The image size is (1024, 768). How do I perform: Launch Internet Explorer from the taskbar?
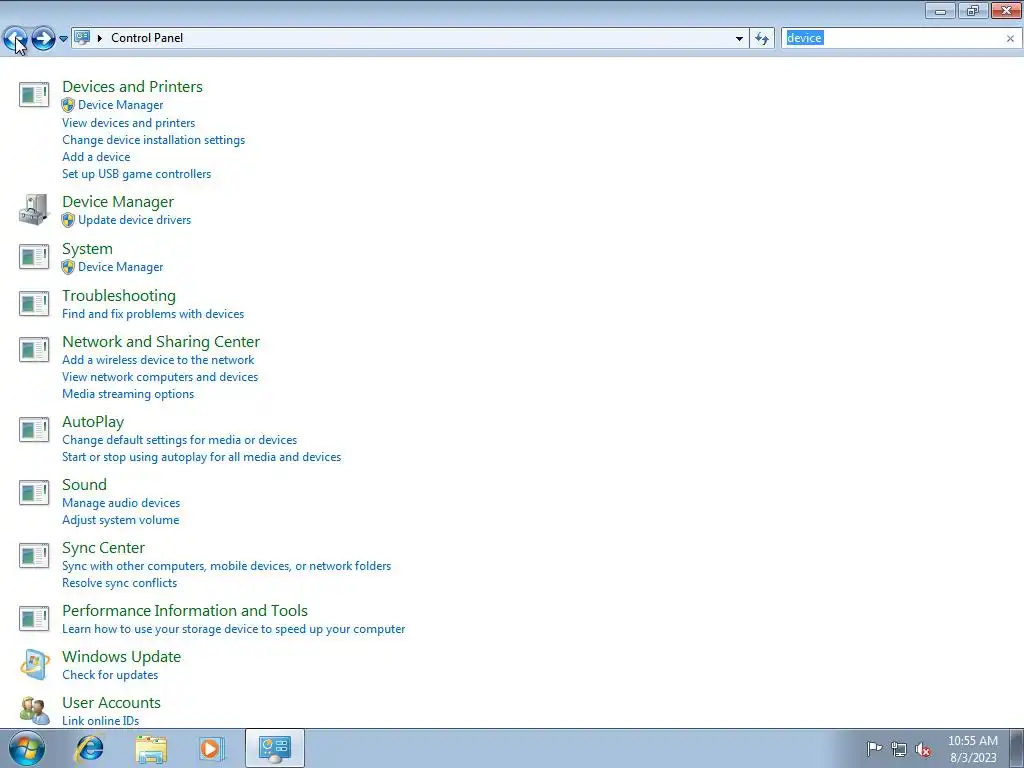click(x=89, y=749)
